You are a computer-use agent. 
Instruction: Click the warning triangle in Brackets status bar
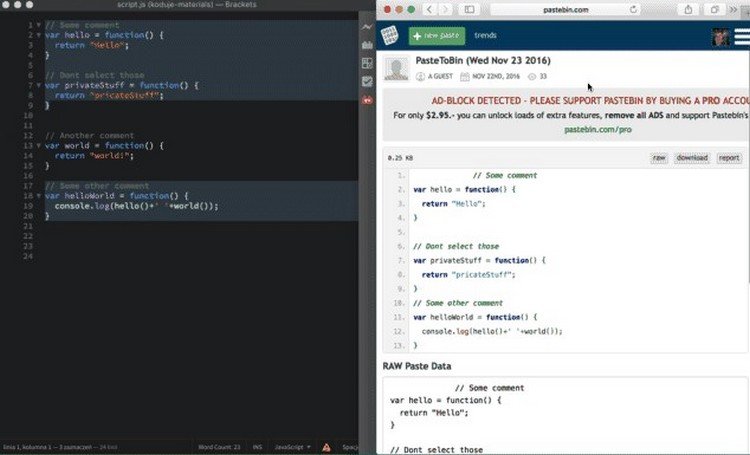[x=325, y=447]
